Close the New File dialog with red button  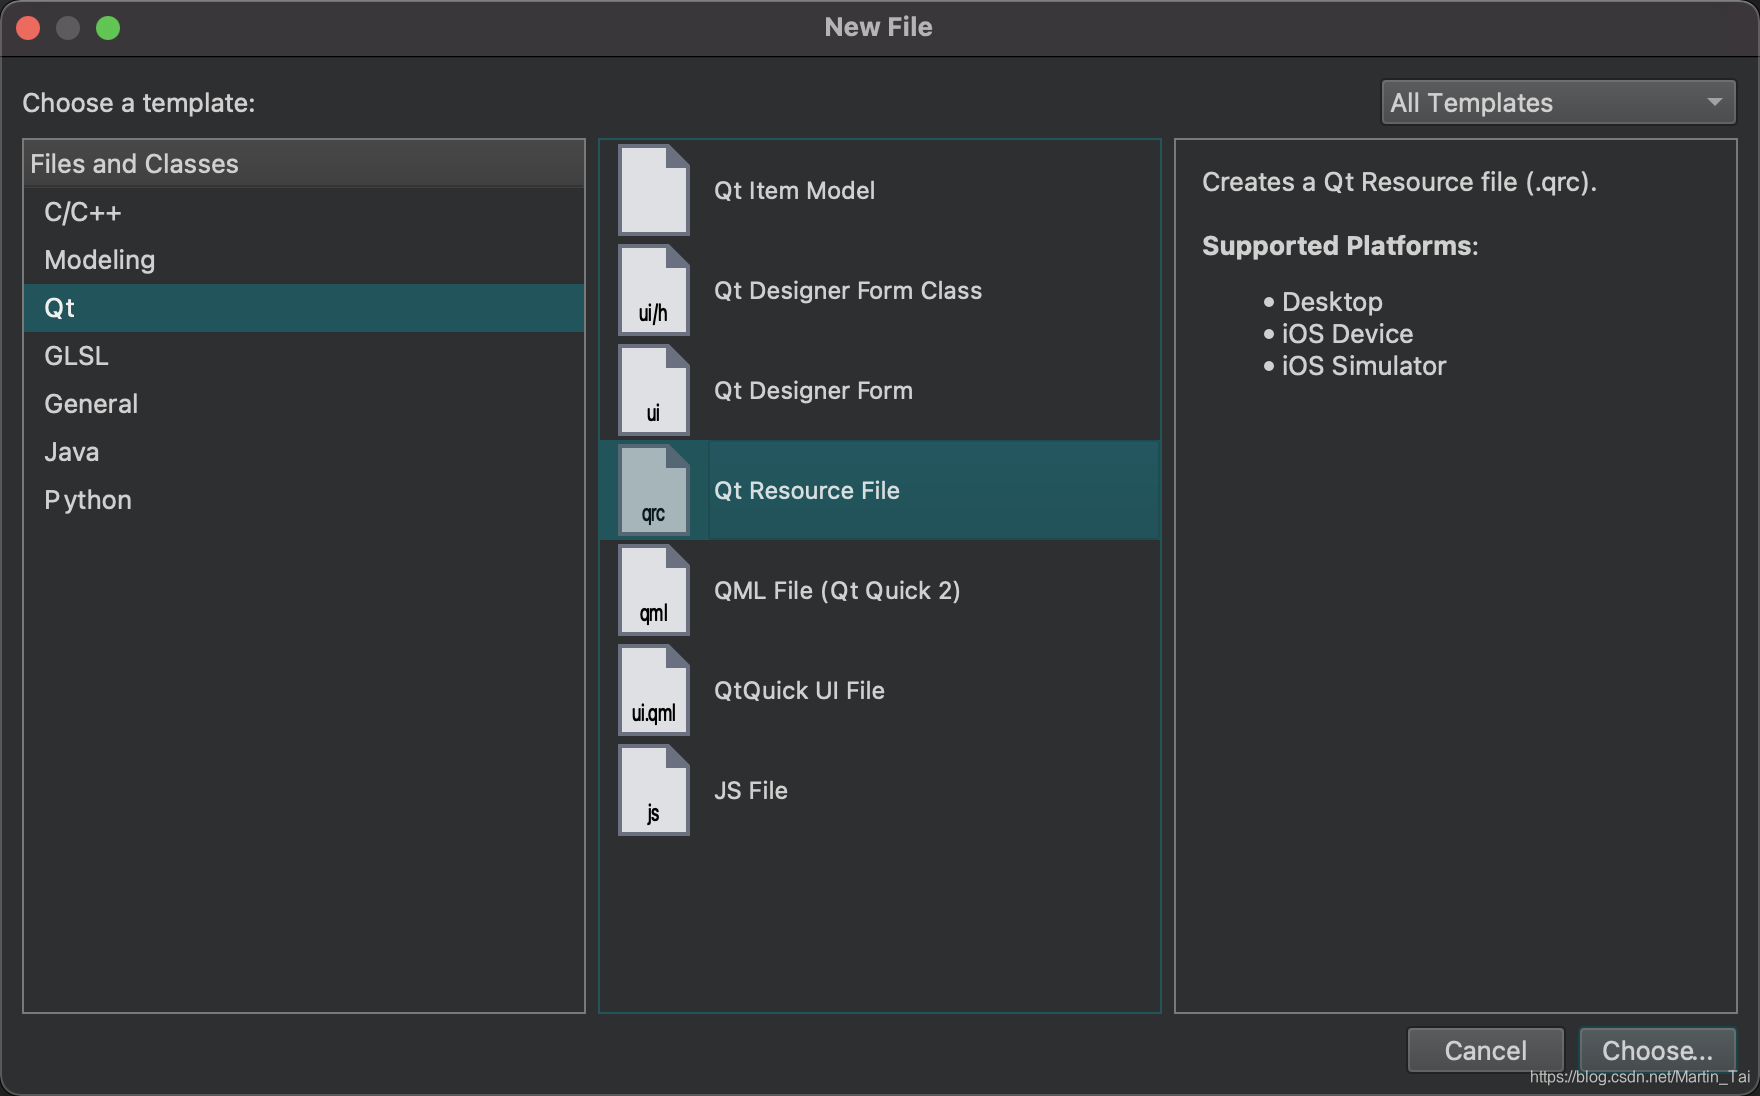pos(28,28)
